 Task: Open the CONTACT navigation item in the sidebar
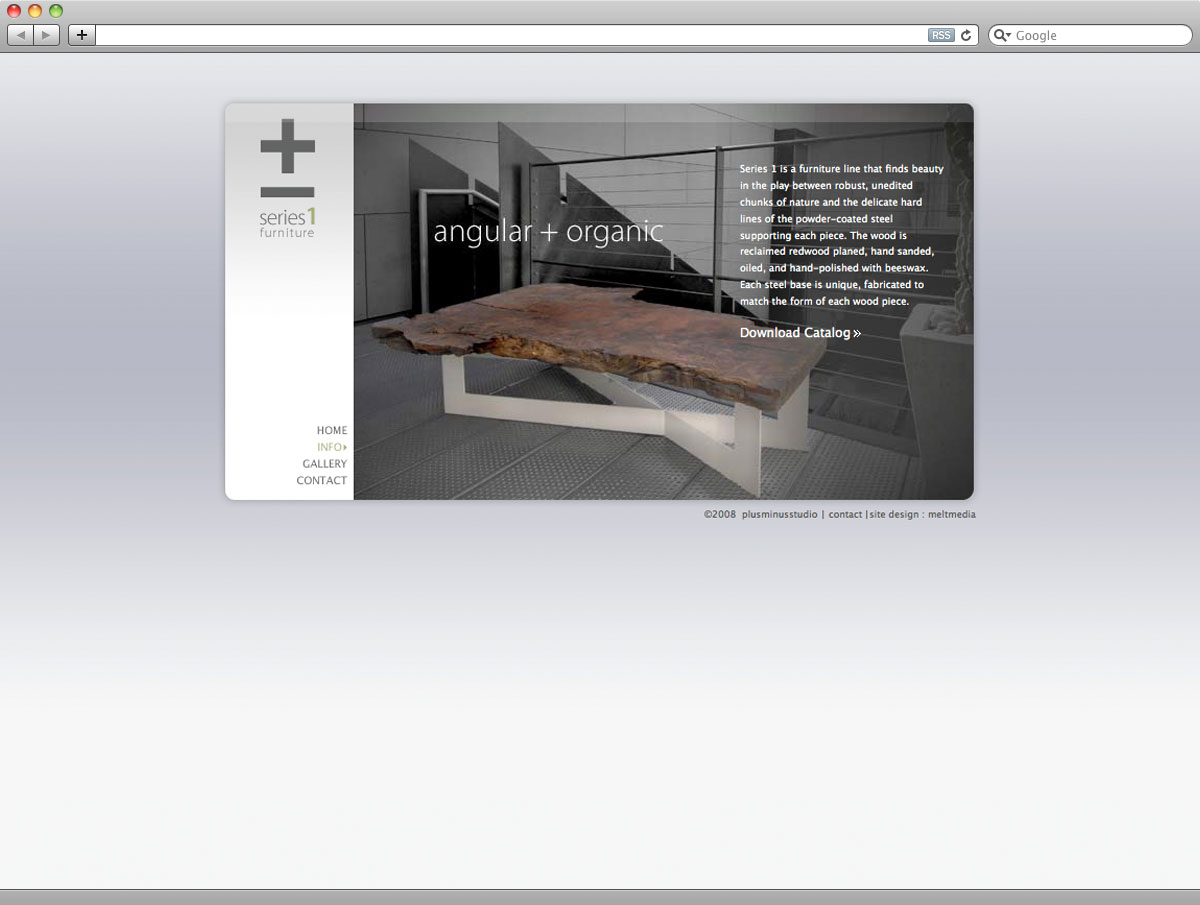click(x=322, y=481)
